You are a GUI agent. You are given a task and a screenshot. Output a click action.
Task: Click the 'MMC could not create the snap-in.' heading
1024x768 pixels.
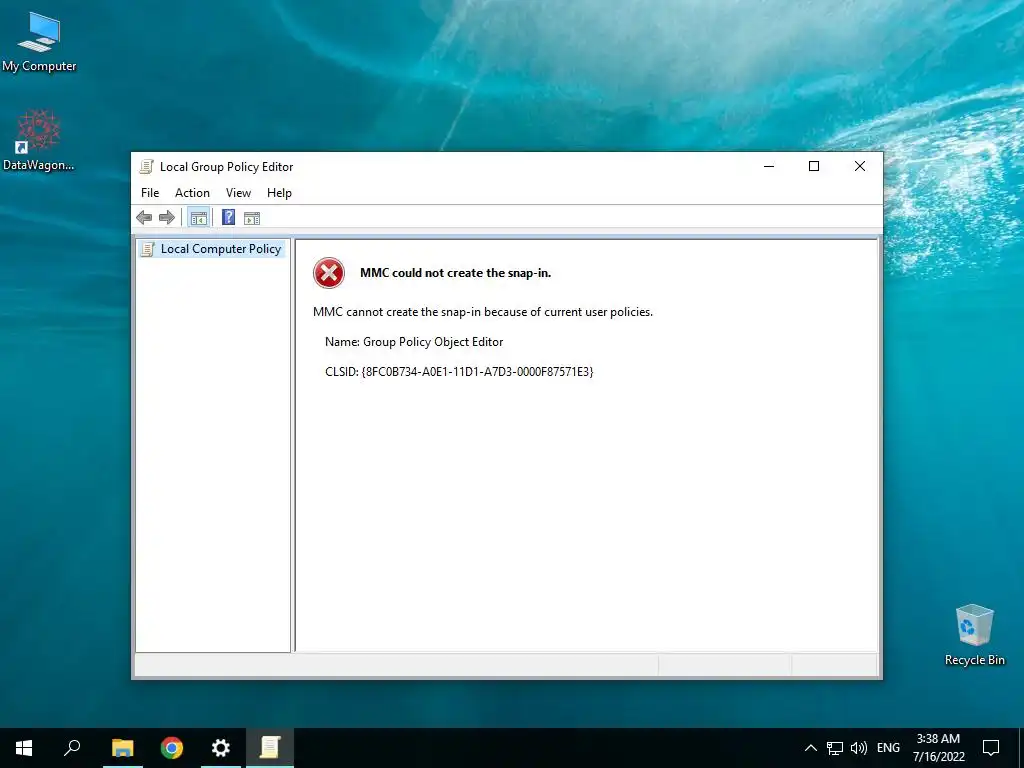[455, 273]
